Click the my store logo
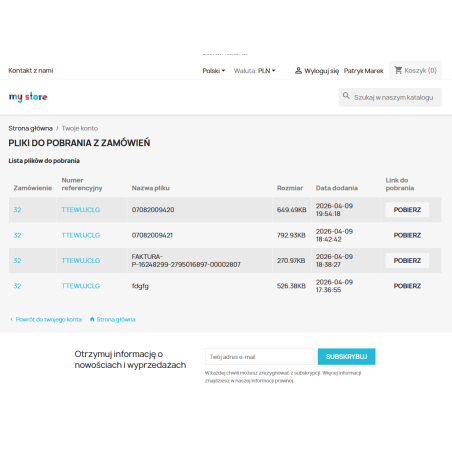 click(28, 97)
